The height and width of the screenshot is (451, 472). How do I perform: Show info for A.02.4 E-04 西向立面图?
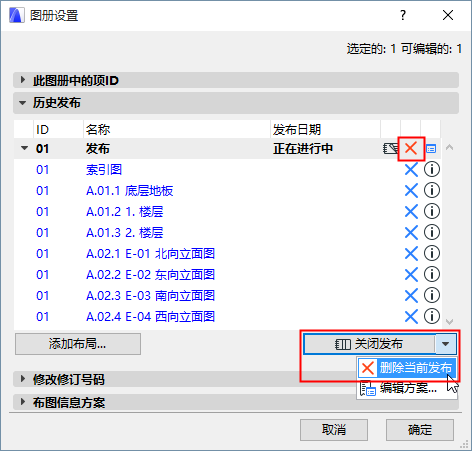[432, 316]
